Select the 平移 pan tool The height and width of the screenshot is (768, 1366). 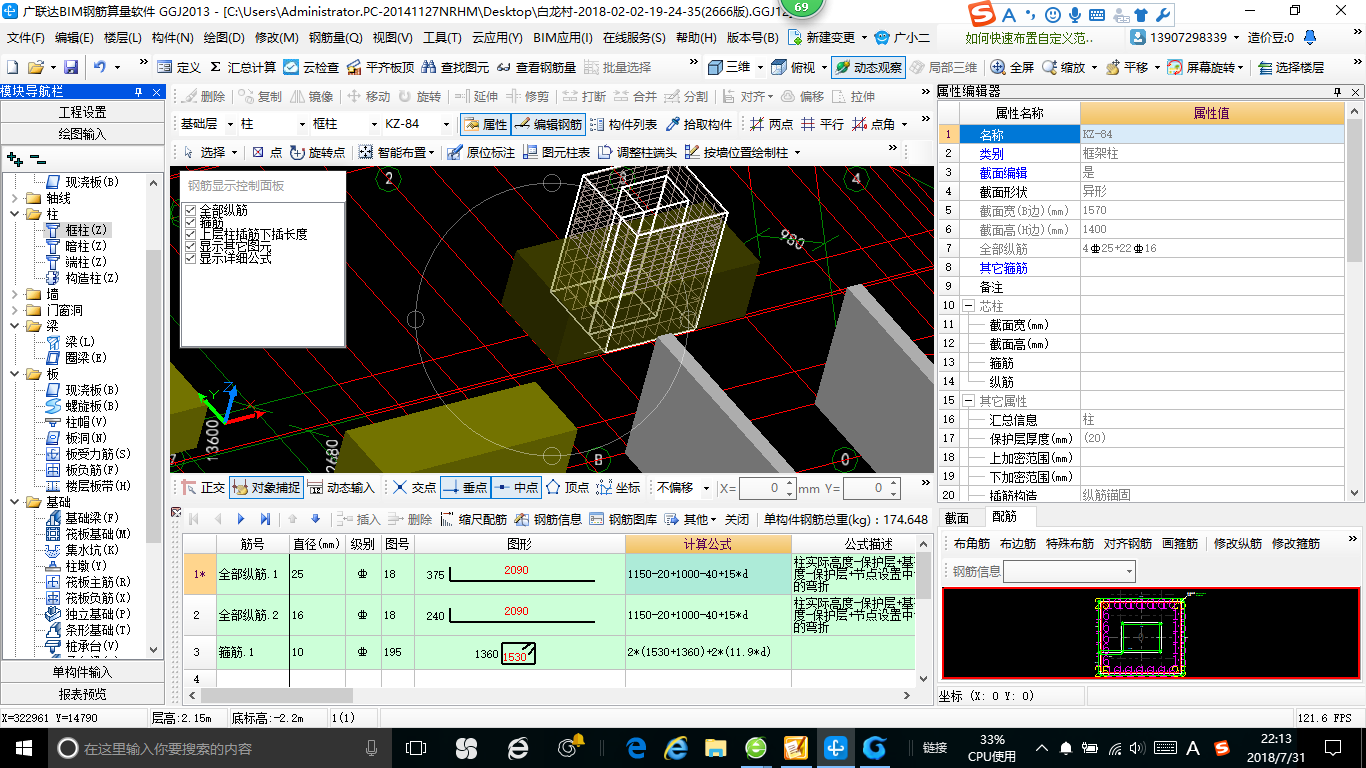pos(1126,67)
